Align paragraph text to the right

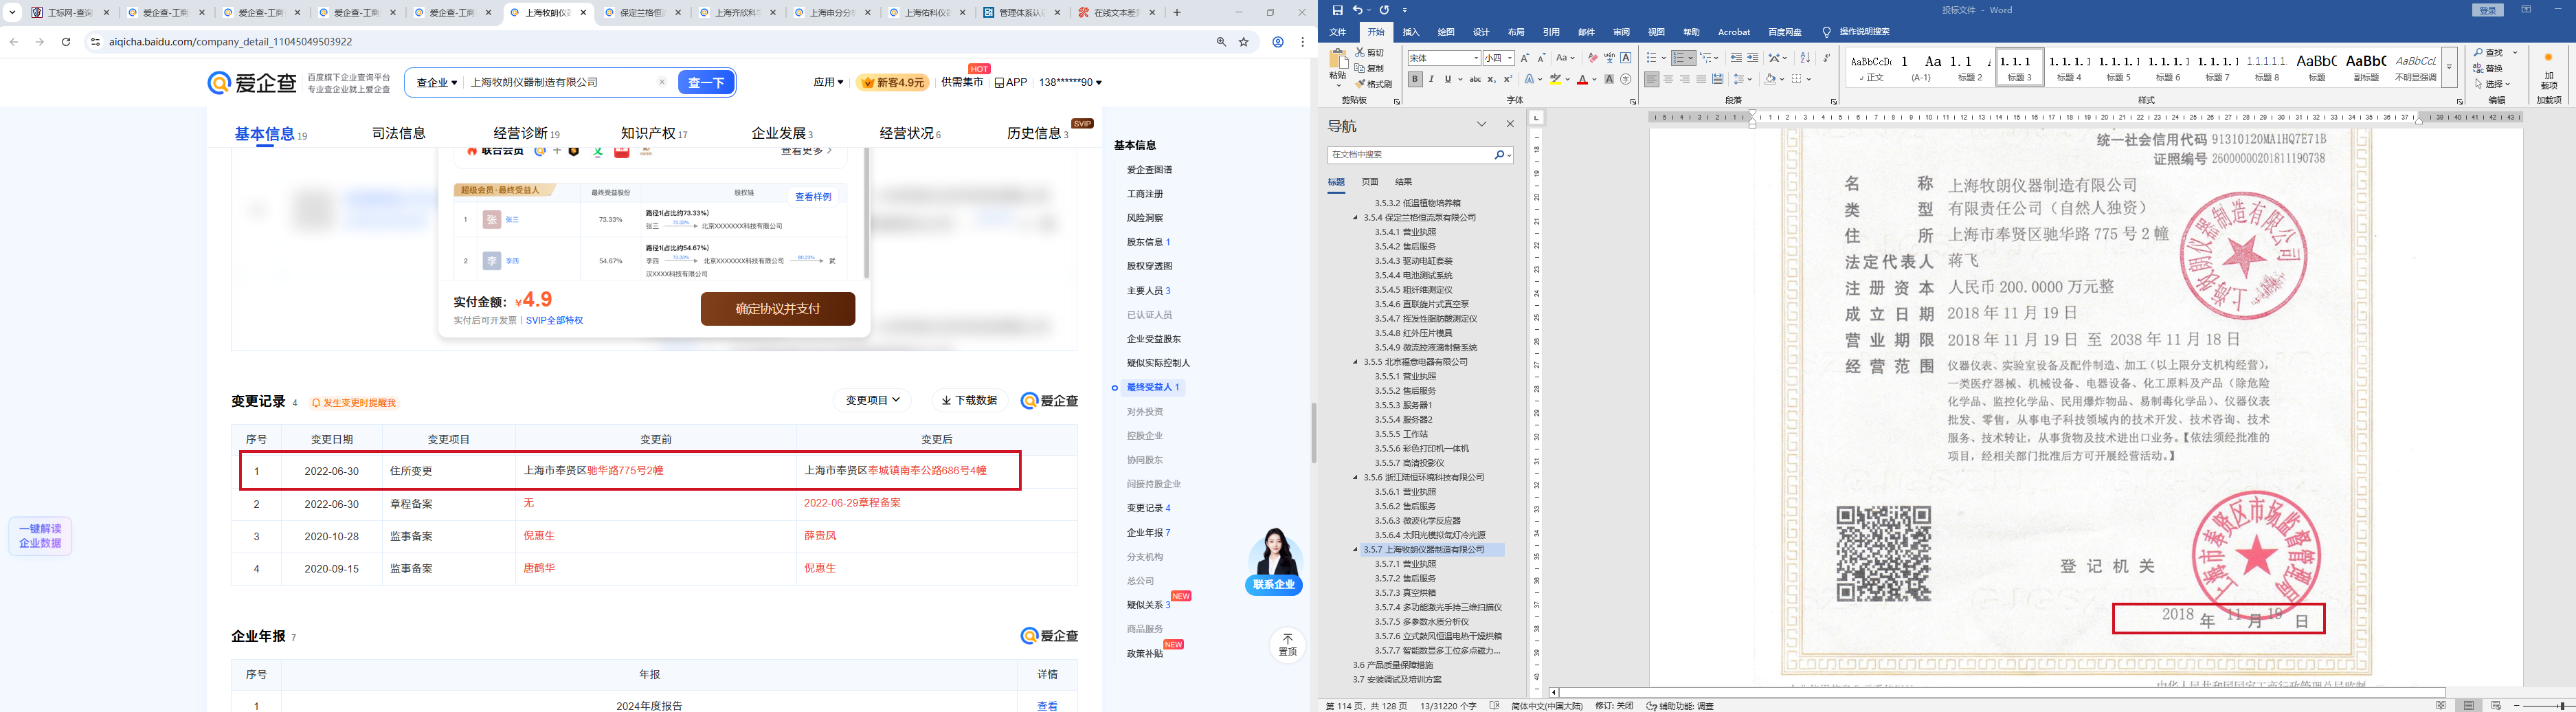tap(1685, 79)
